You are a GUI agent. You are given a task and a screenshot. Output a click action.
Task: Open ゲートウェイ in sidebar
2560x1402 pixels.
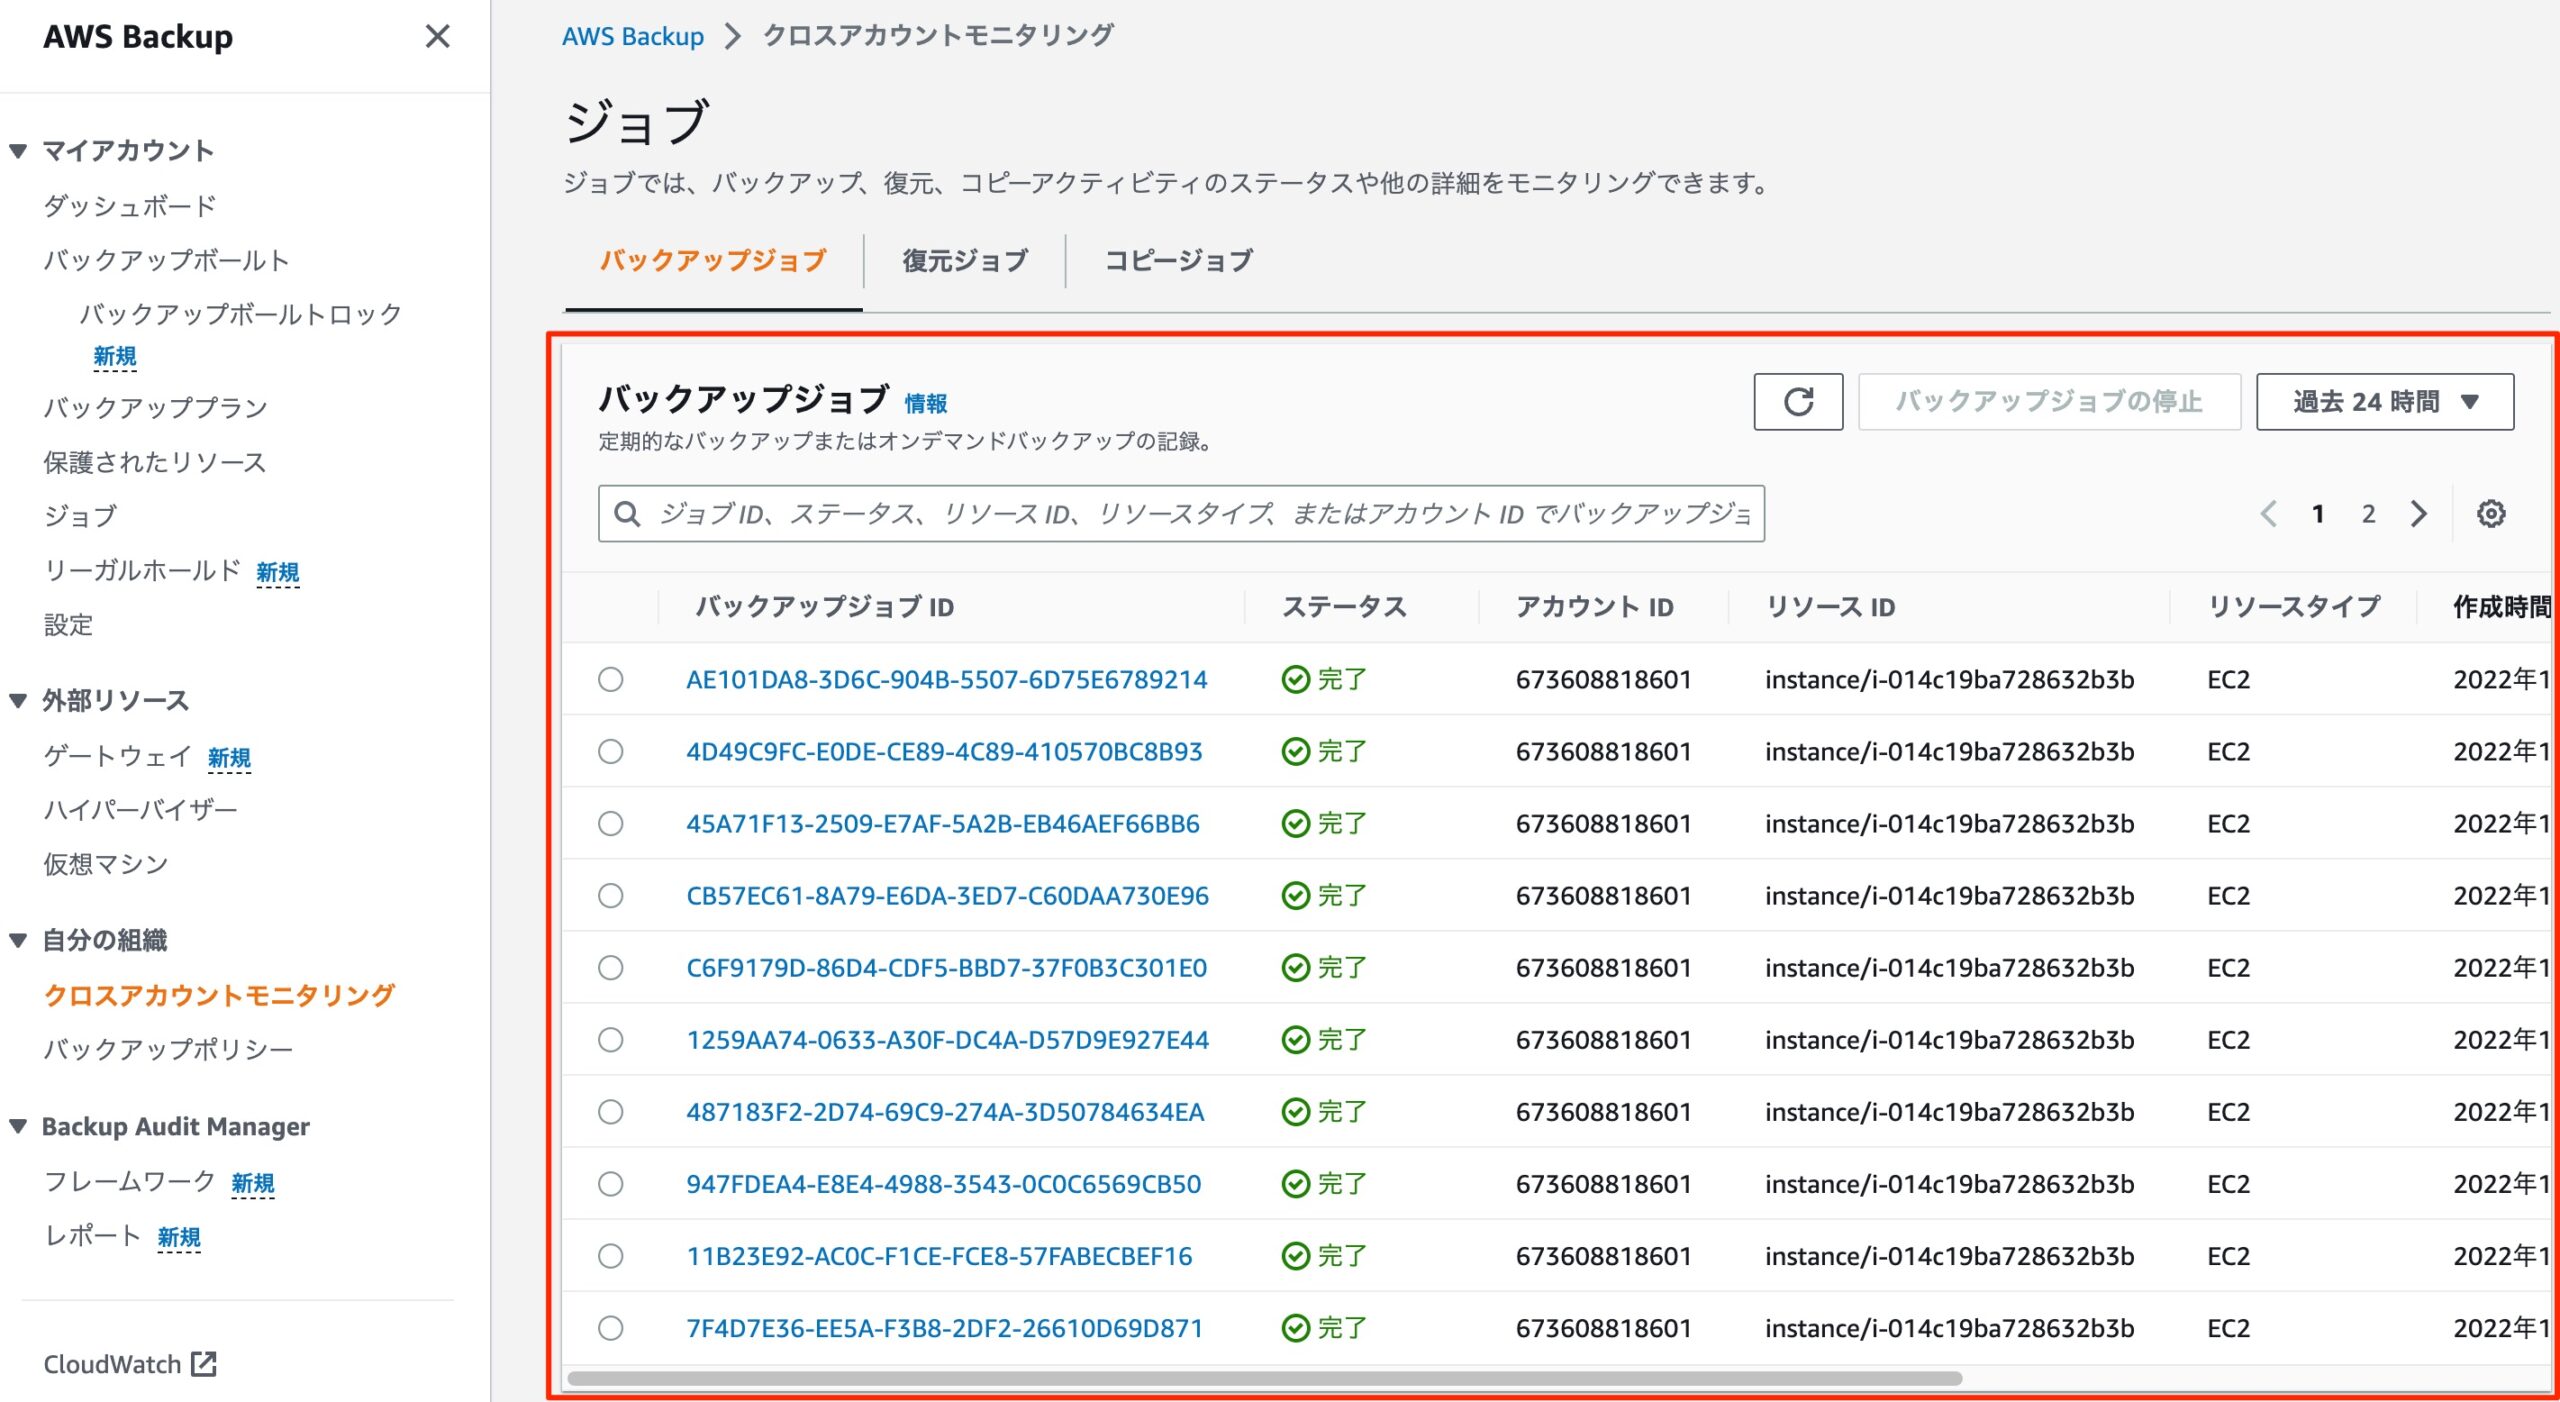coord(117,756)
